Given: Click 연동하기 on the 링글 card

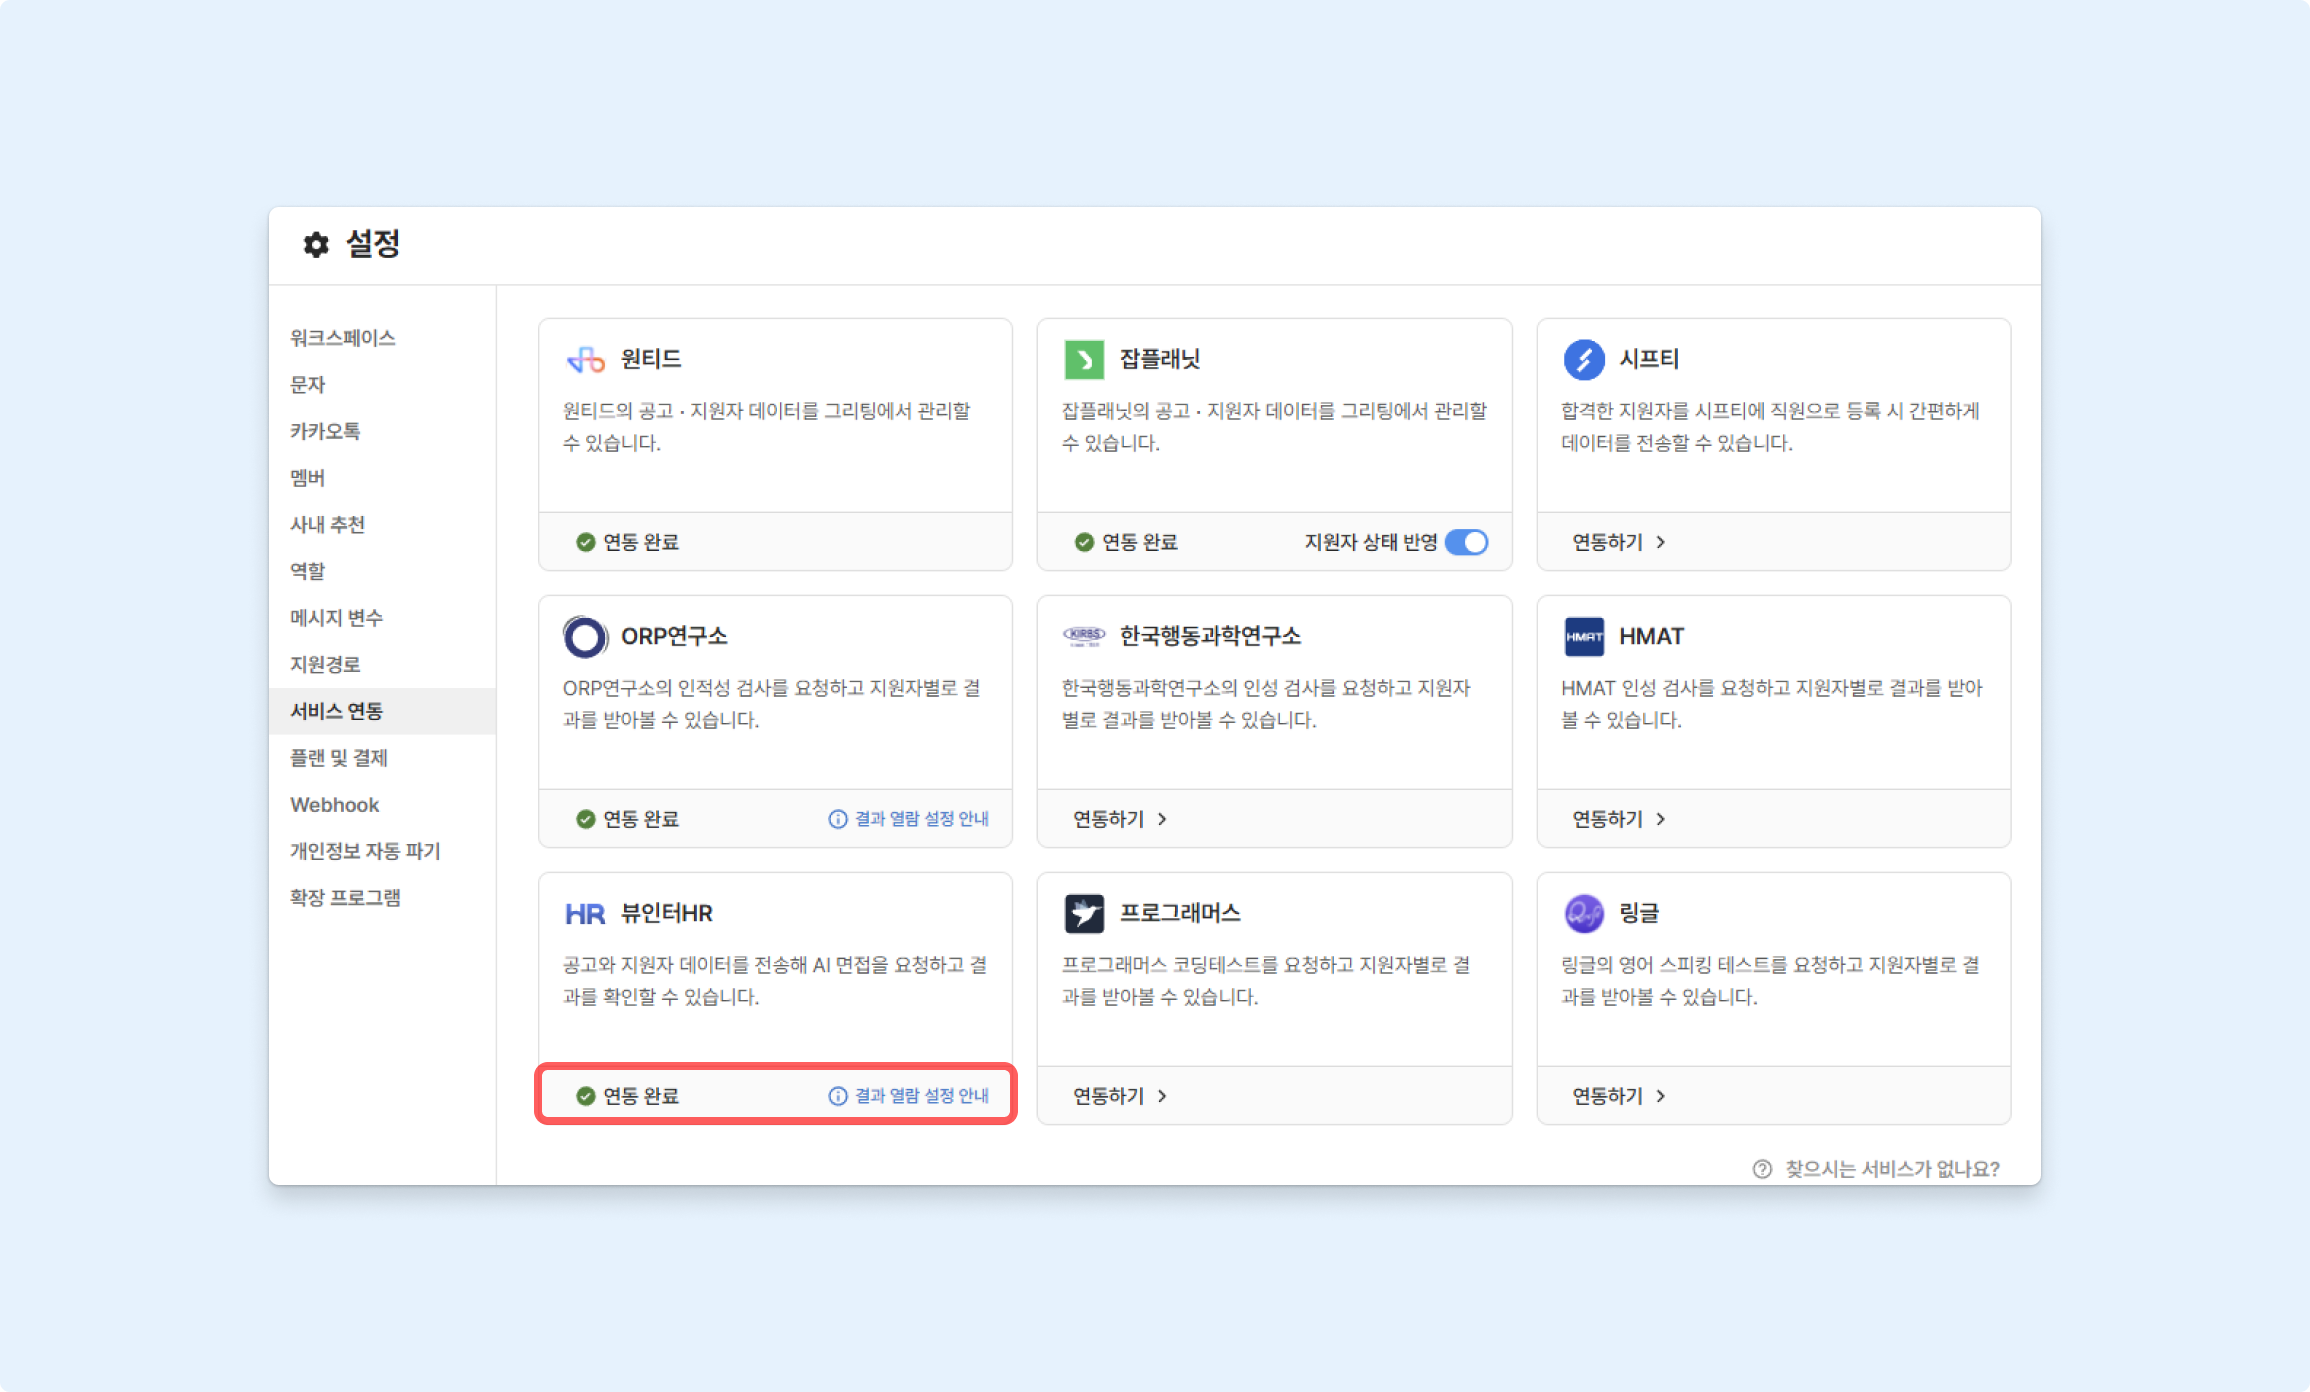Looking at the screenshot, I should (1608, 1096).
